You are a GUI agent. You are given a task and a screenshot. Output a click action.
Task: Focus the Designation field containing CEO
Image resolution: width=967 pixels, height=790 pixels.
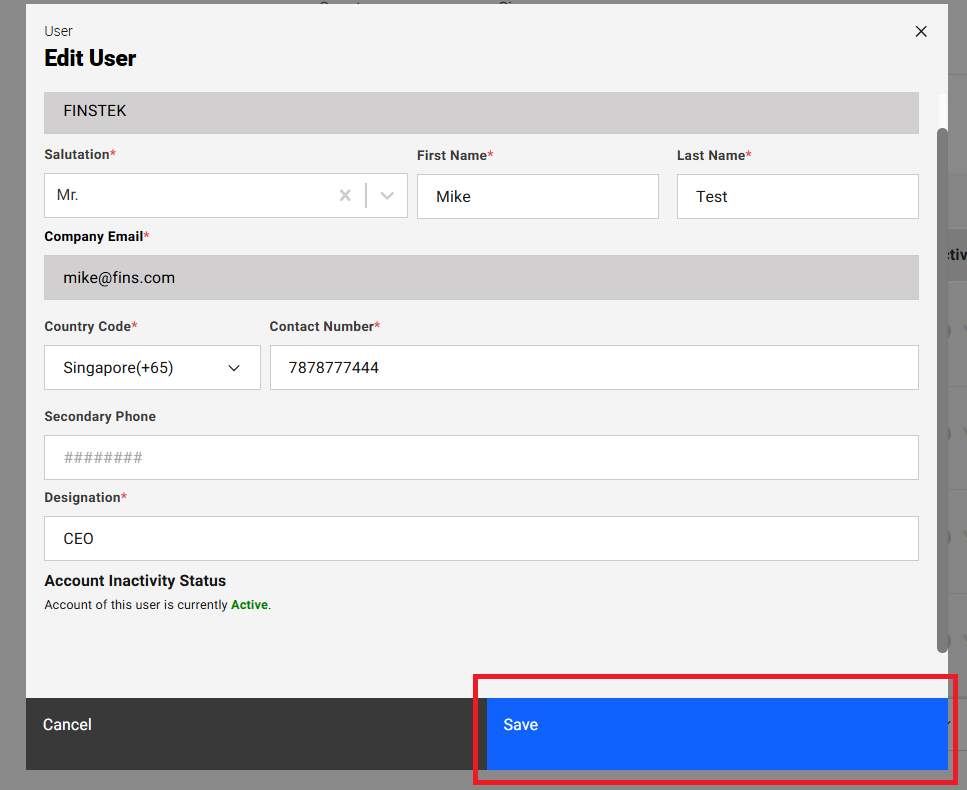click(x=480, y=539)
